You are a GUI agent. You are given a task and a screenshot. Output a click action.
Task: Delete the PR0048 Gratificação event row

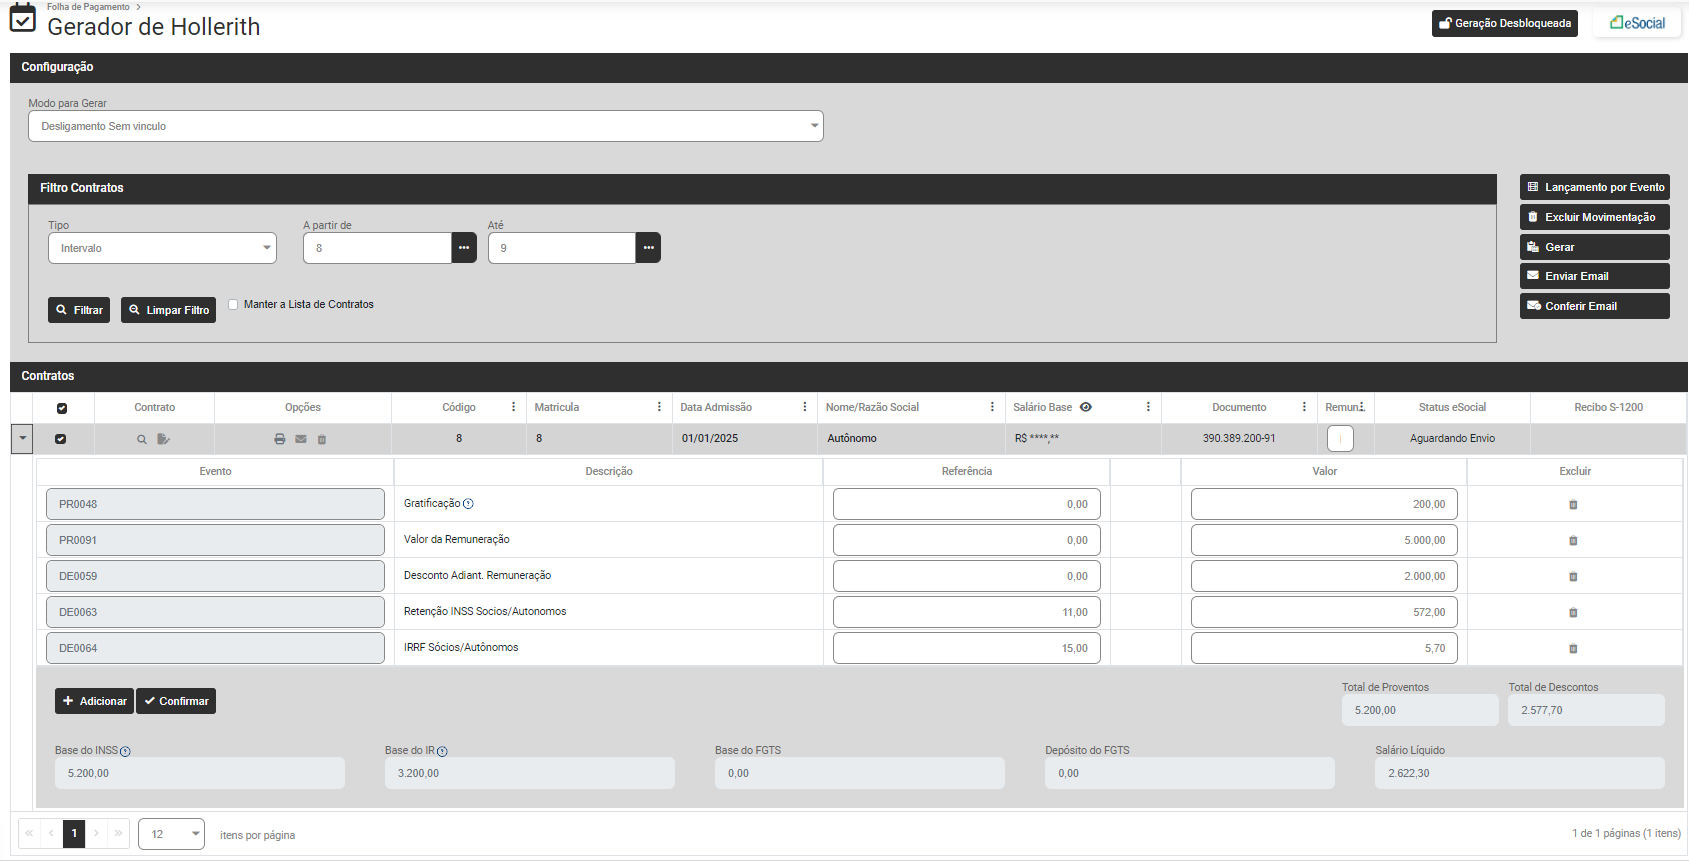point(1573,505)
